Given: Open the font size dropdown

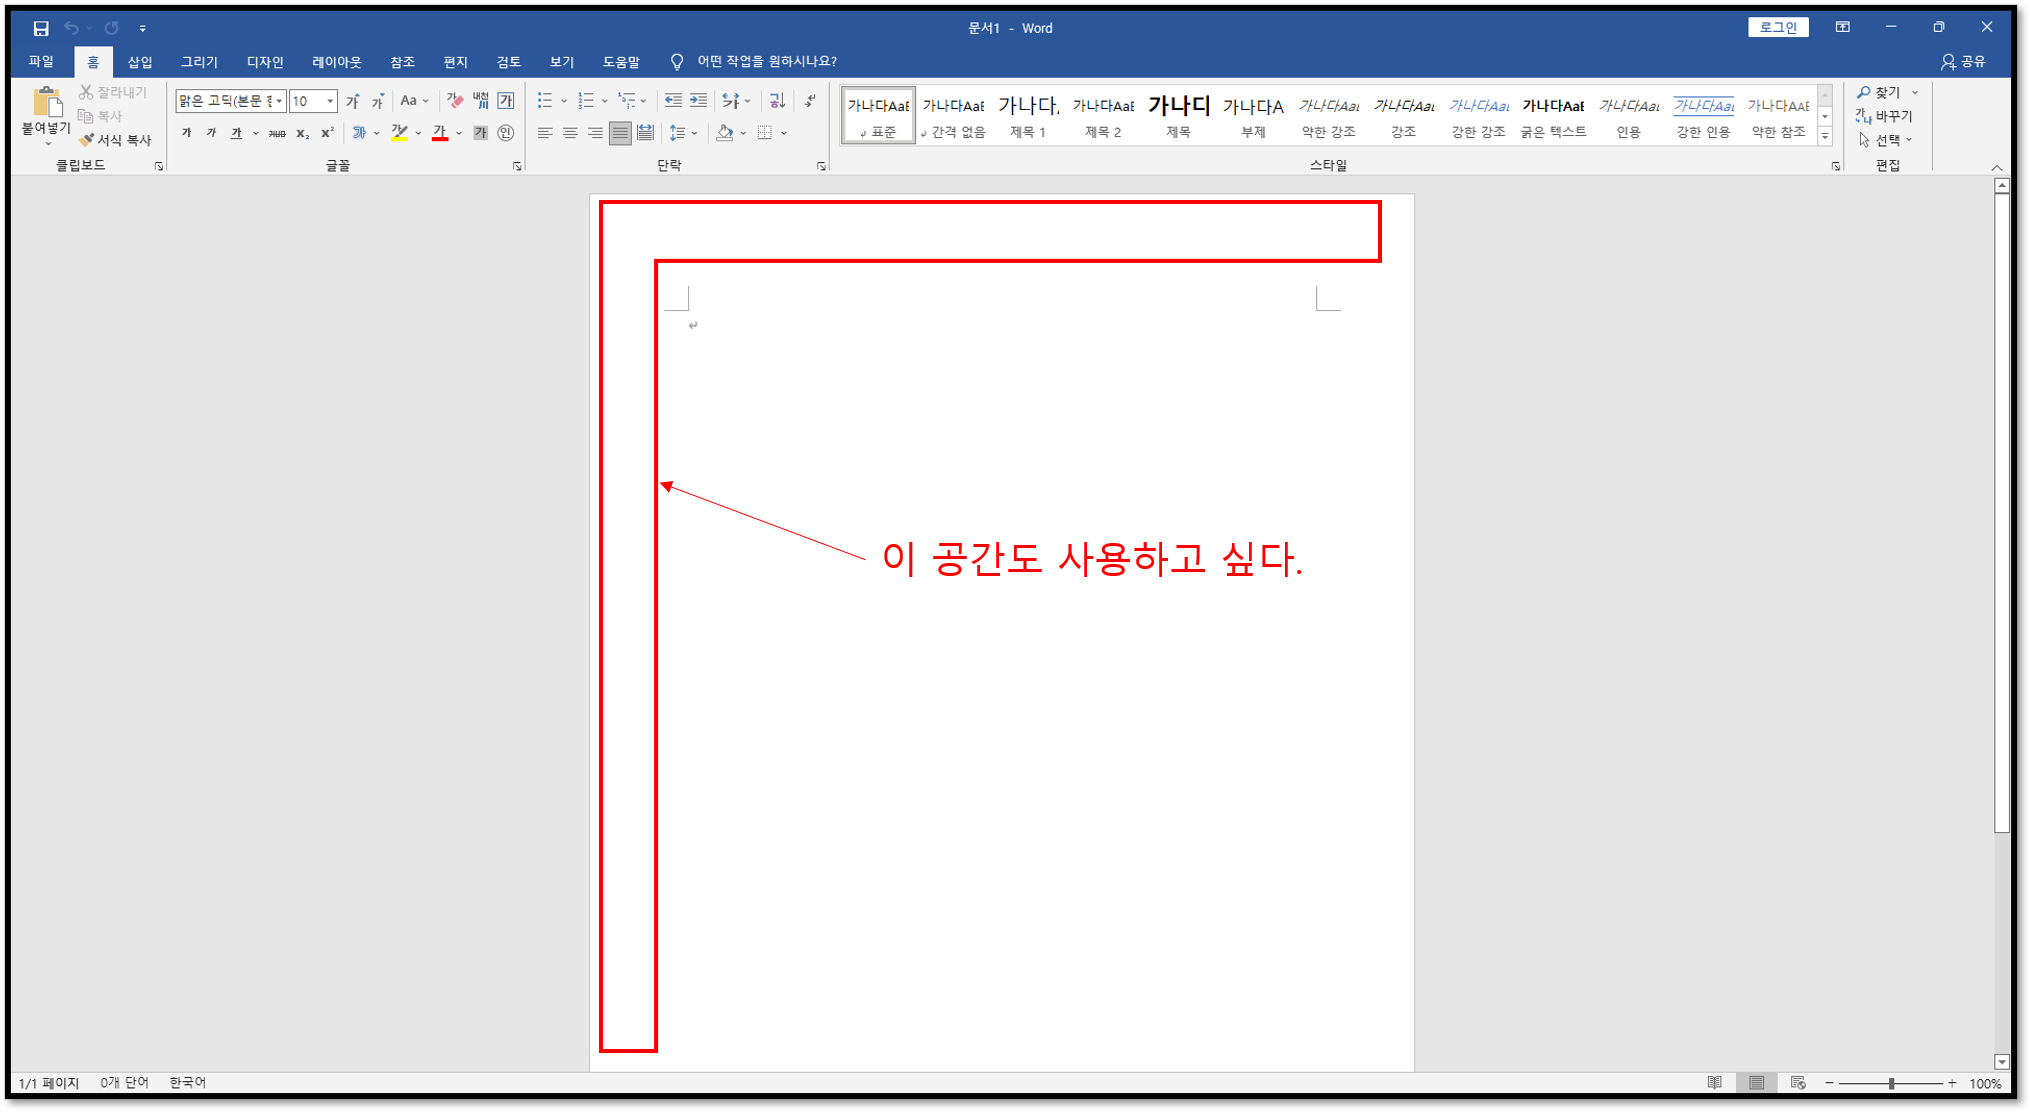Looking at the screenshot, I should [330, 101].
